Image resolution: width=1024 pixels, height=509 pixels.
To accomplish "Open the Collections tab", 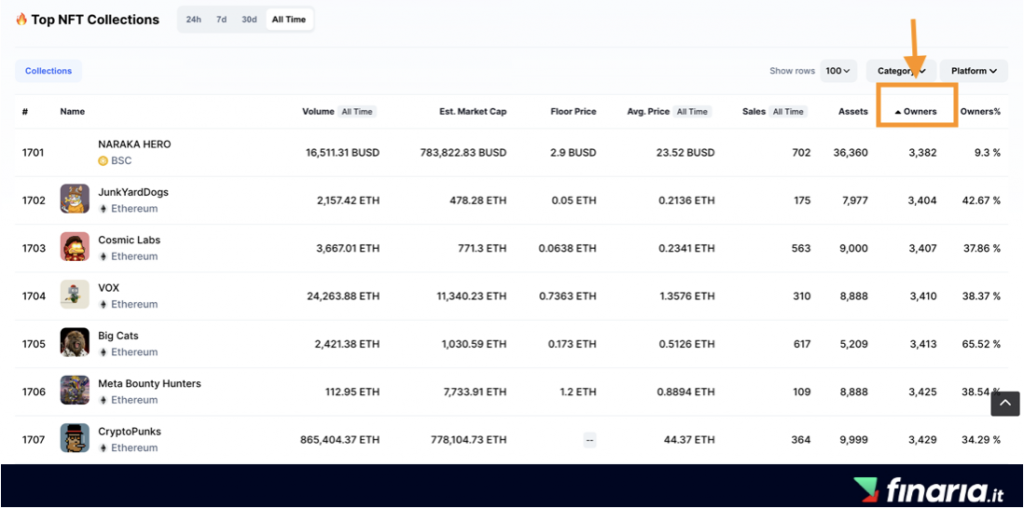I will (x=48, y=71).
